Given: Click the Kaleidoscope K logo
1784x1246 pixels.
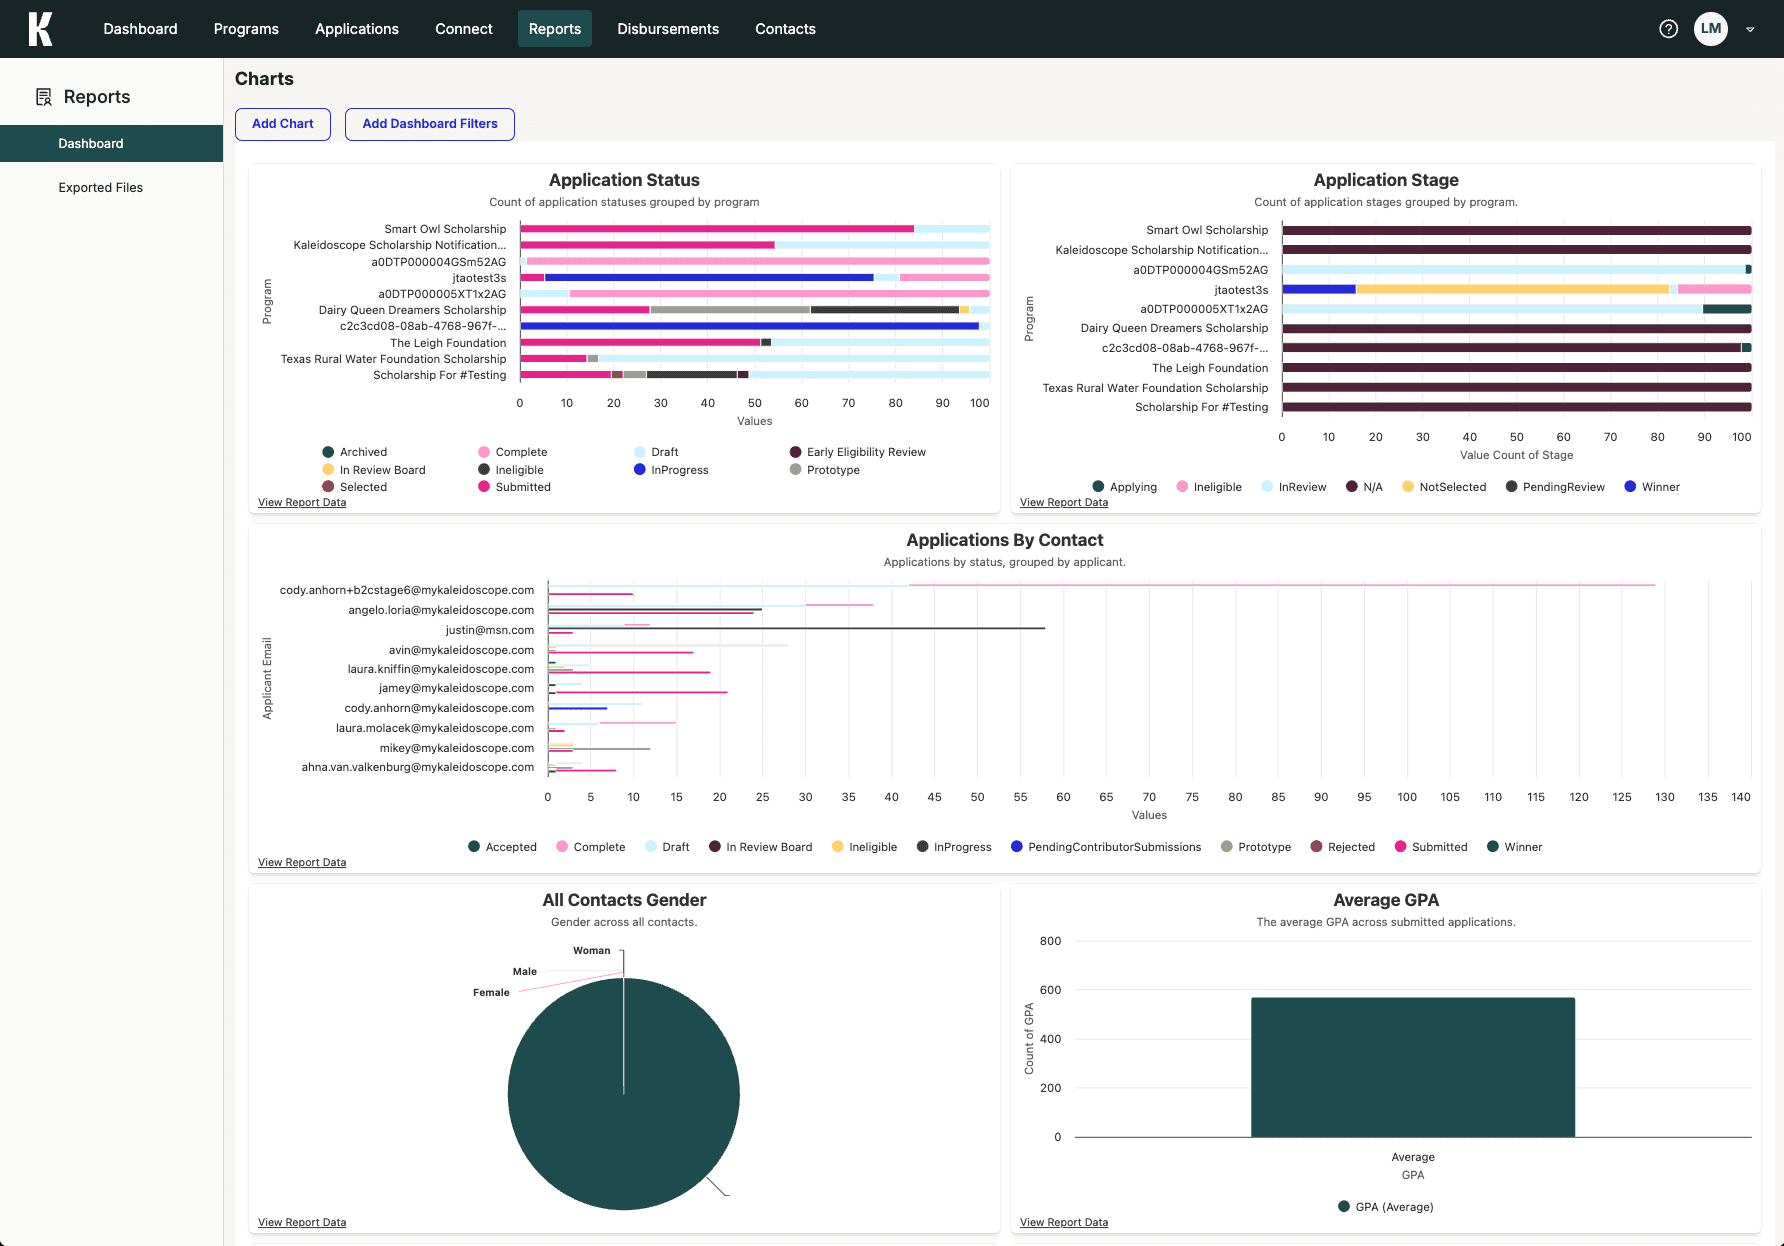Looking at the screenshot, I should coord(40,29).
